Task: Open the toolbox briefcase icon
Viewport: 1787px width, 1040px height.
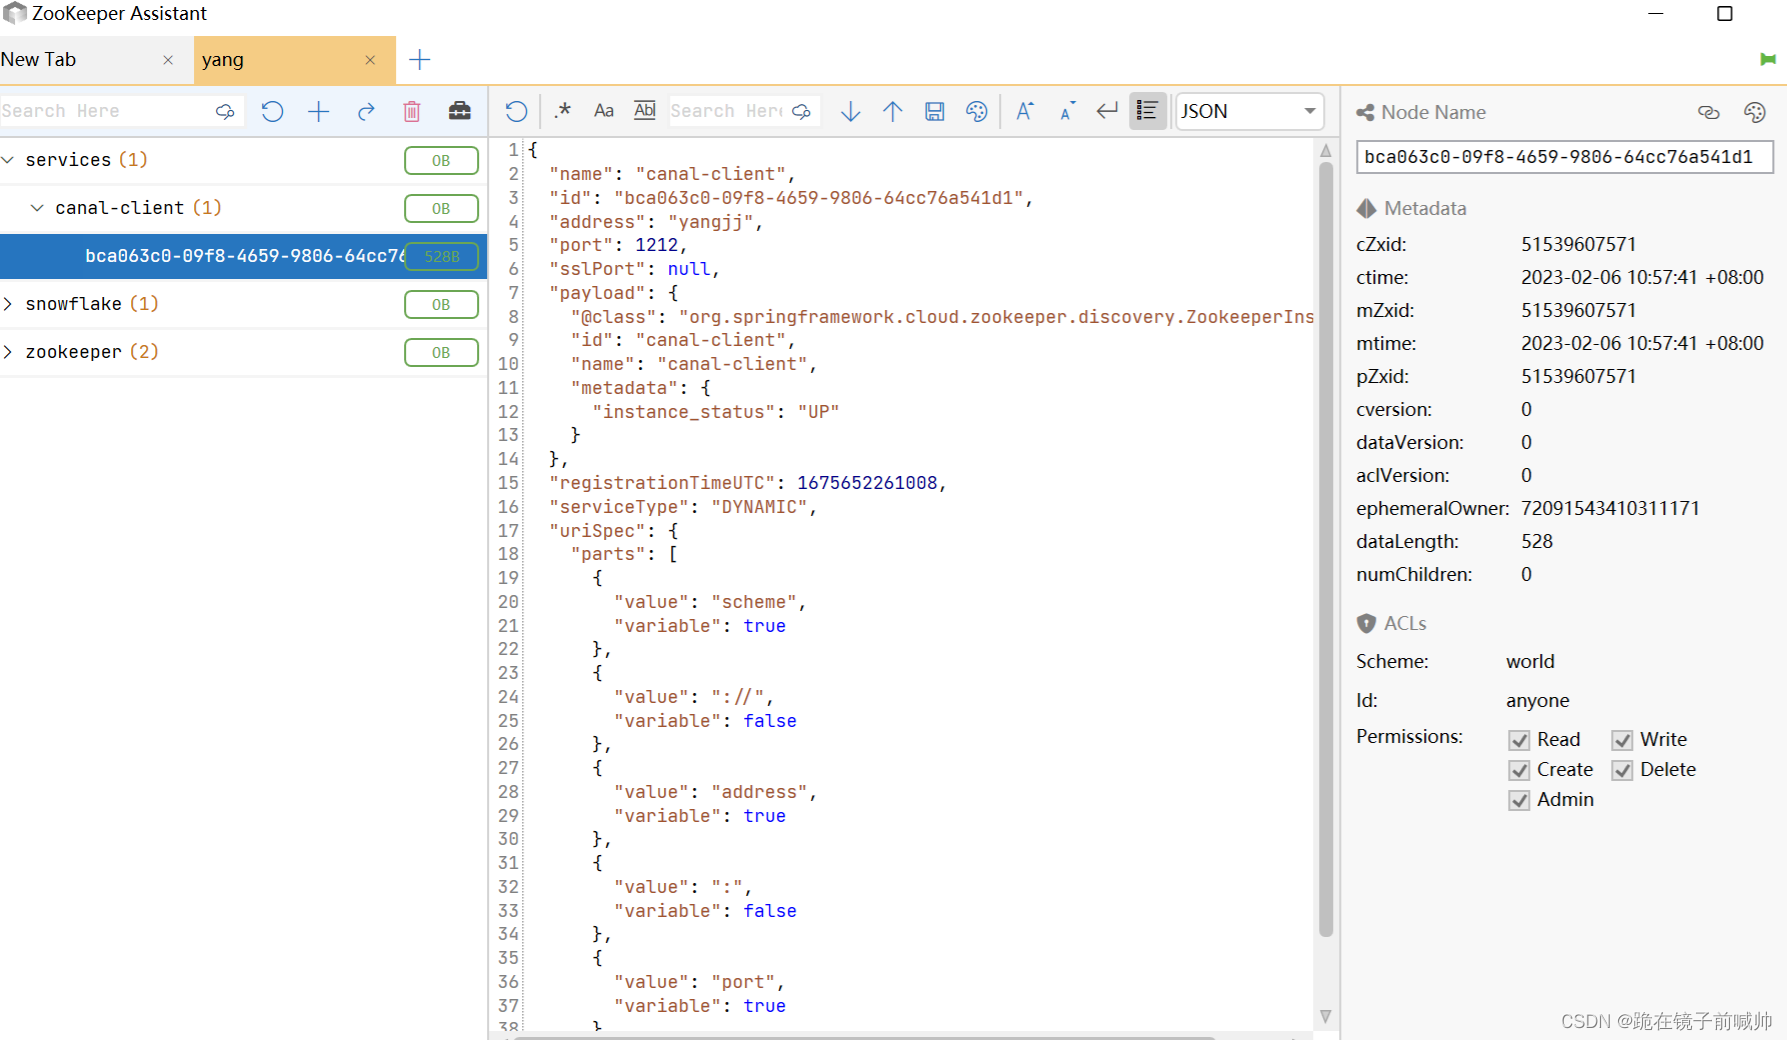Action: (460, 111)
